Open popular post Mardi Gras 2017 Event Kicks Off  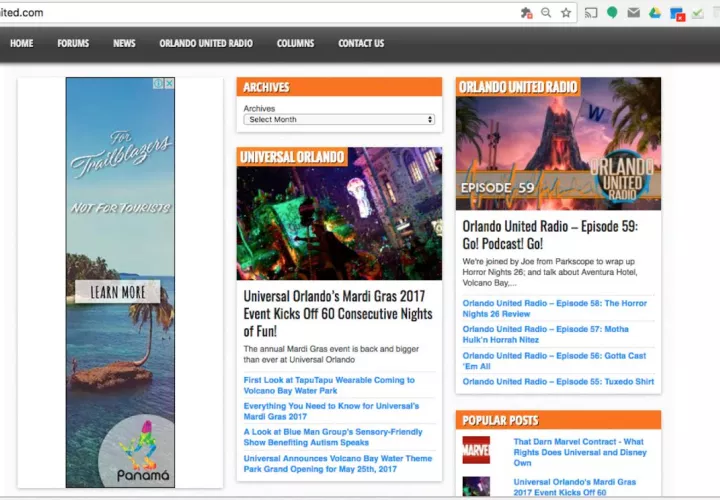point(575,487)
